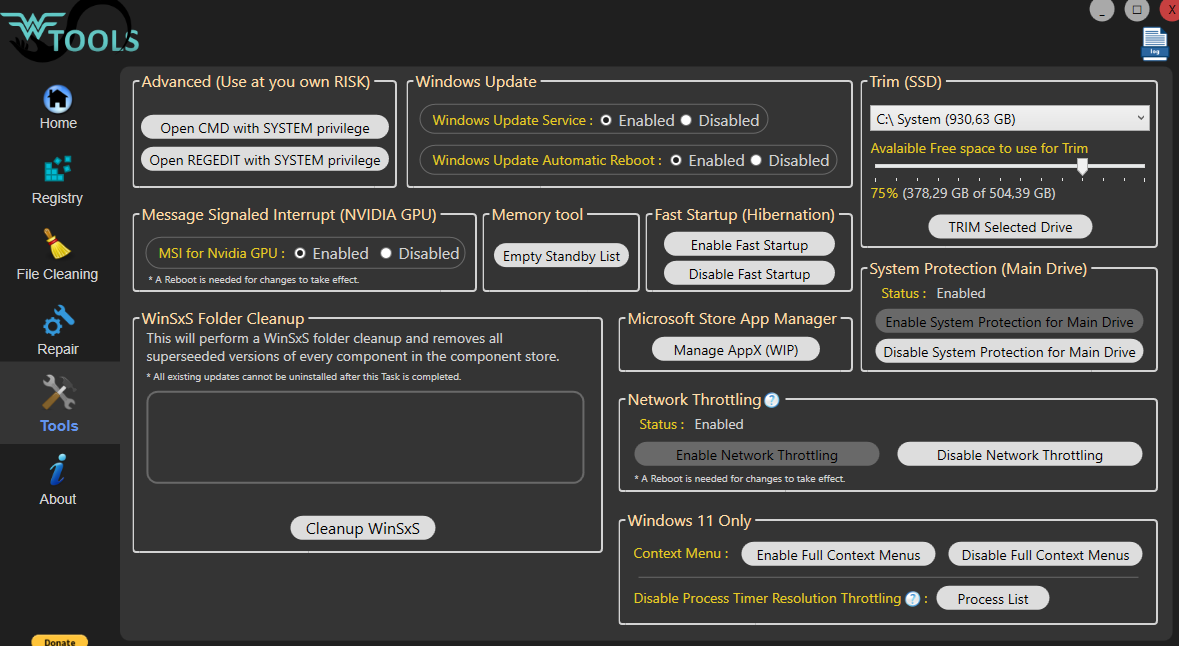The image size is (1179, 646).
Task: Click the Enable Network Throttling button
Action: 756,454
